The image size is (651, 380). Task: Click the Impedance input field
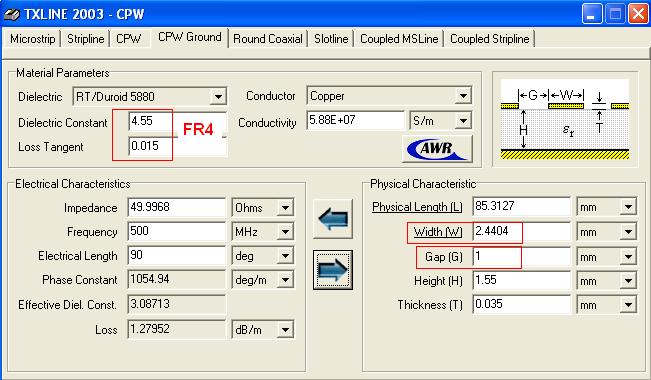coord(176,207)
